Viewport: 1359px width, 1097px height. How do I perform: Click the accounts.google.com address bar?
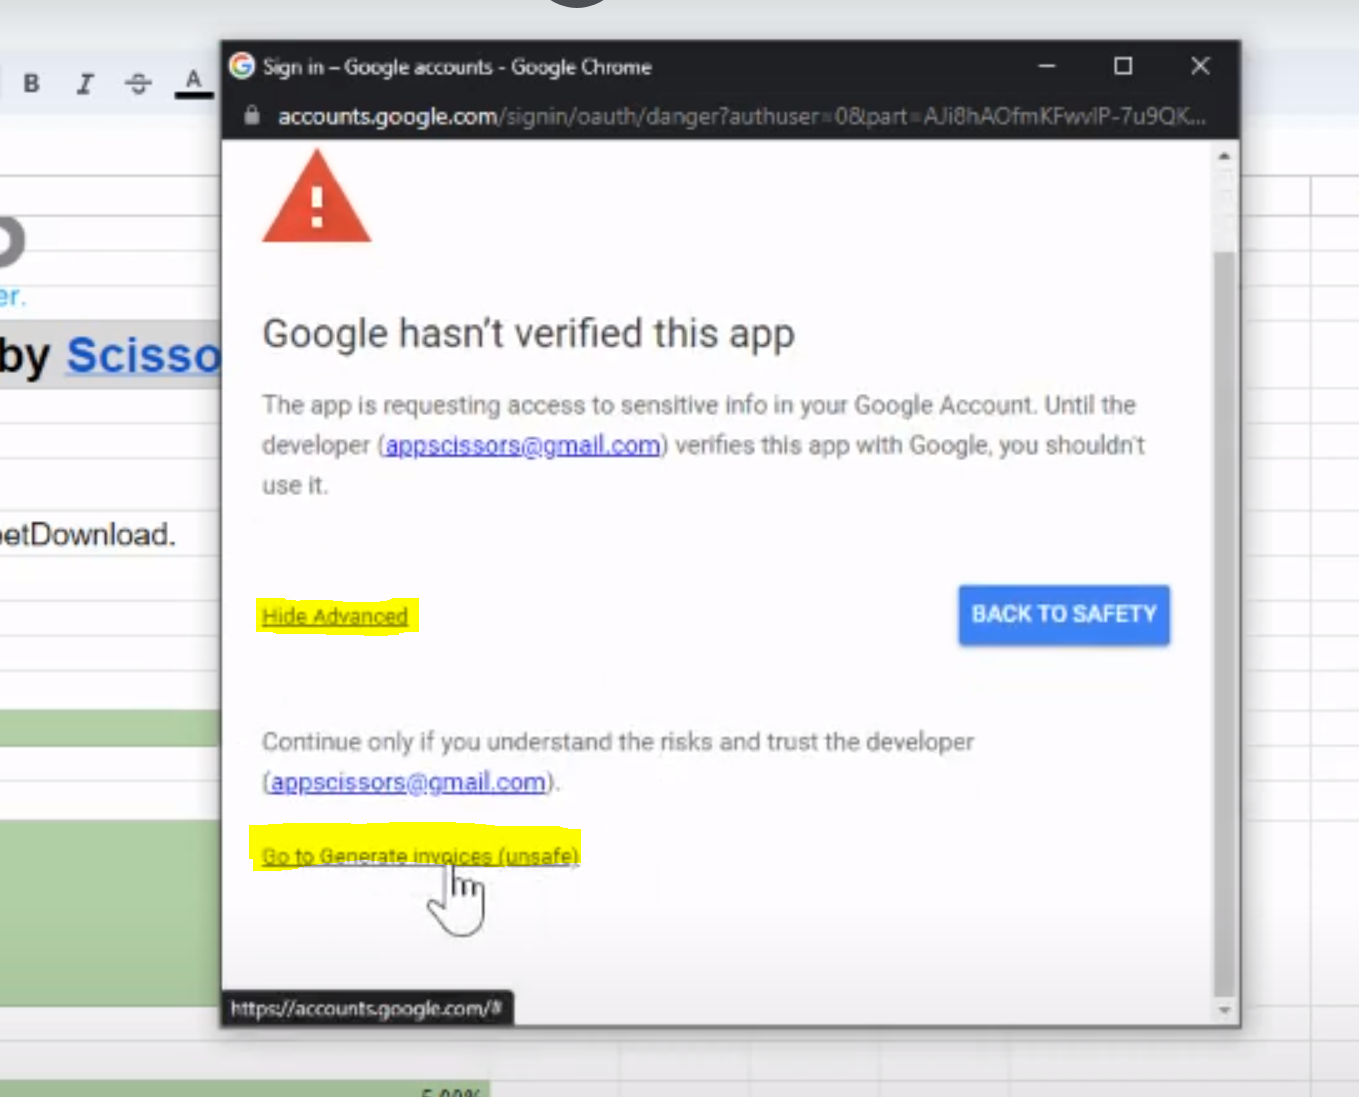[740, 116]
